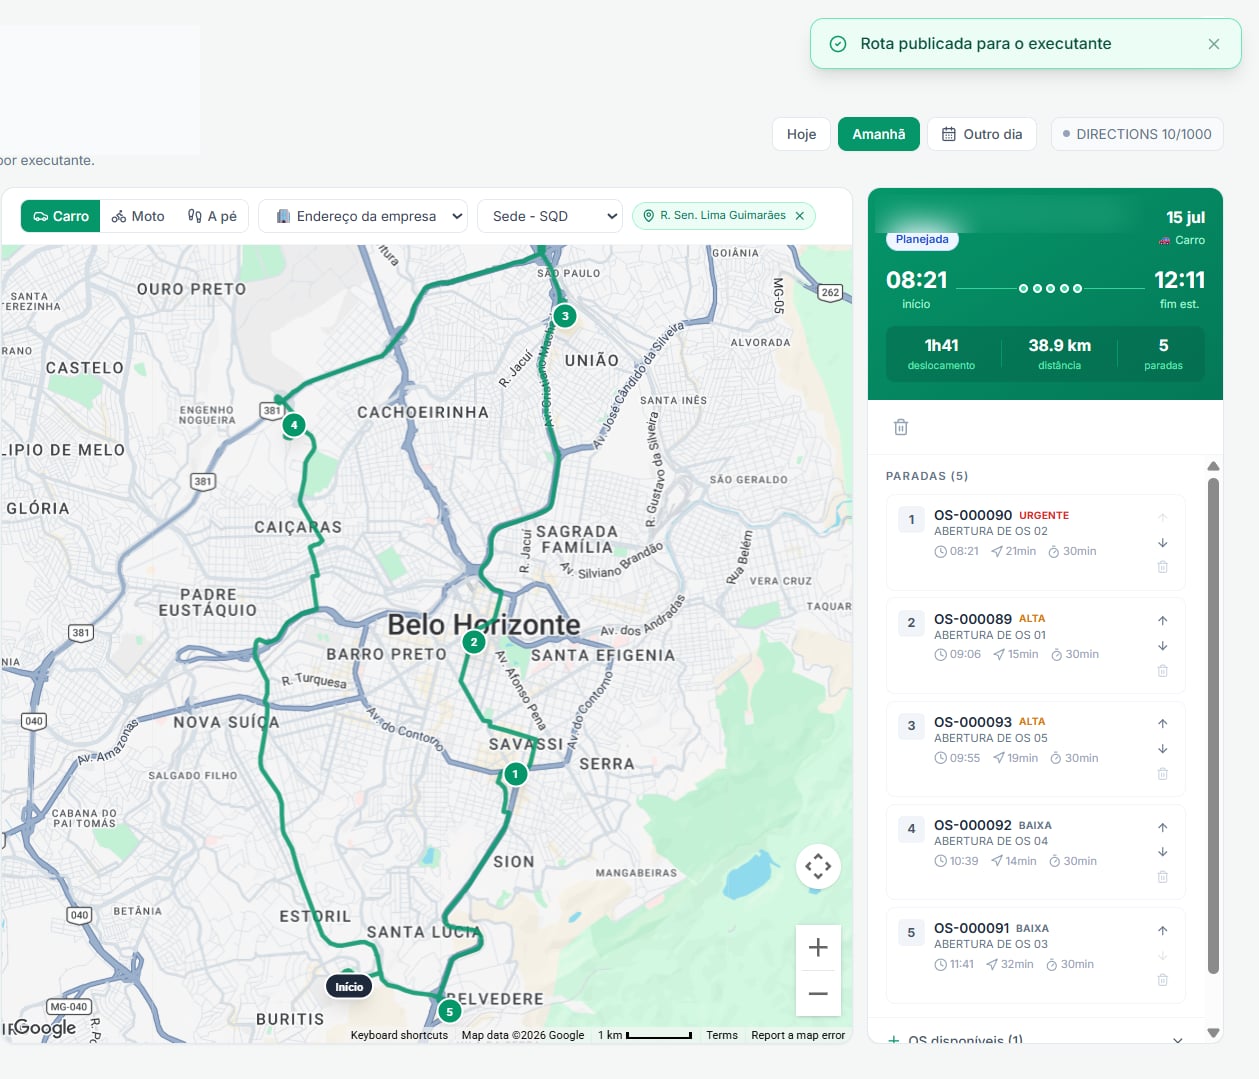Move OS-000089 down in the list
The width and height of the screenshot is (1259, 1079).
coord(1163,646)
